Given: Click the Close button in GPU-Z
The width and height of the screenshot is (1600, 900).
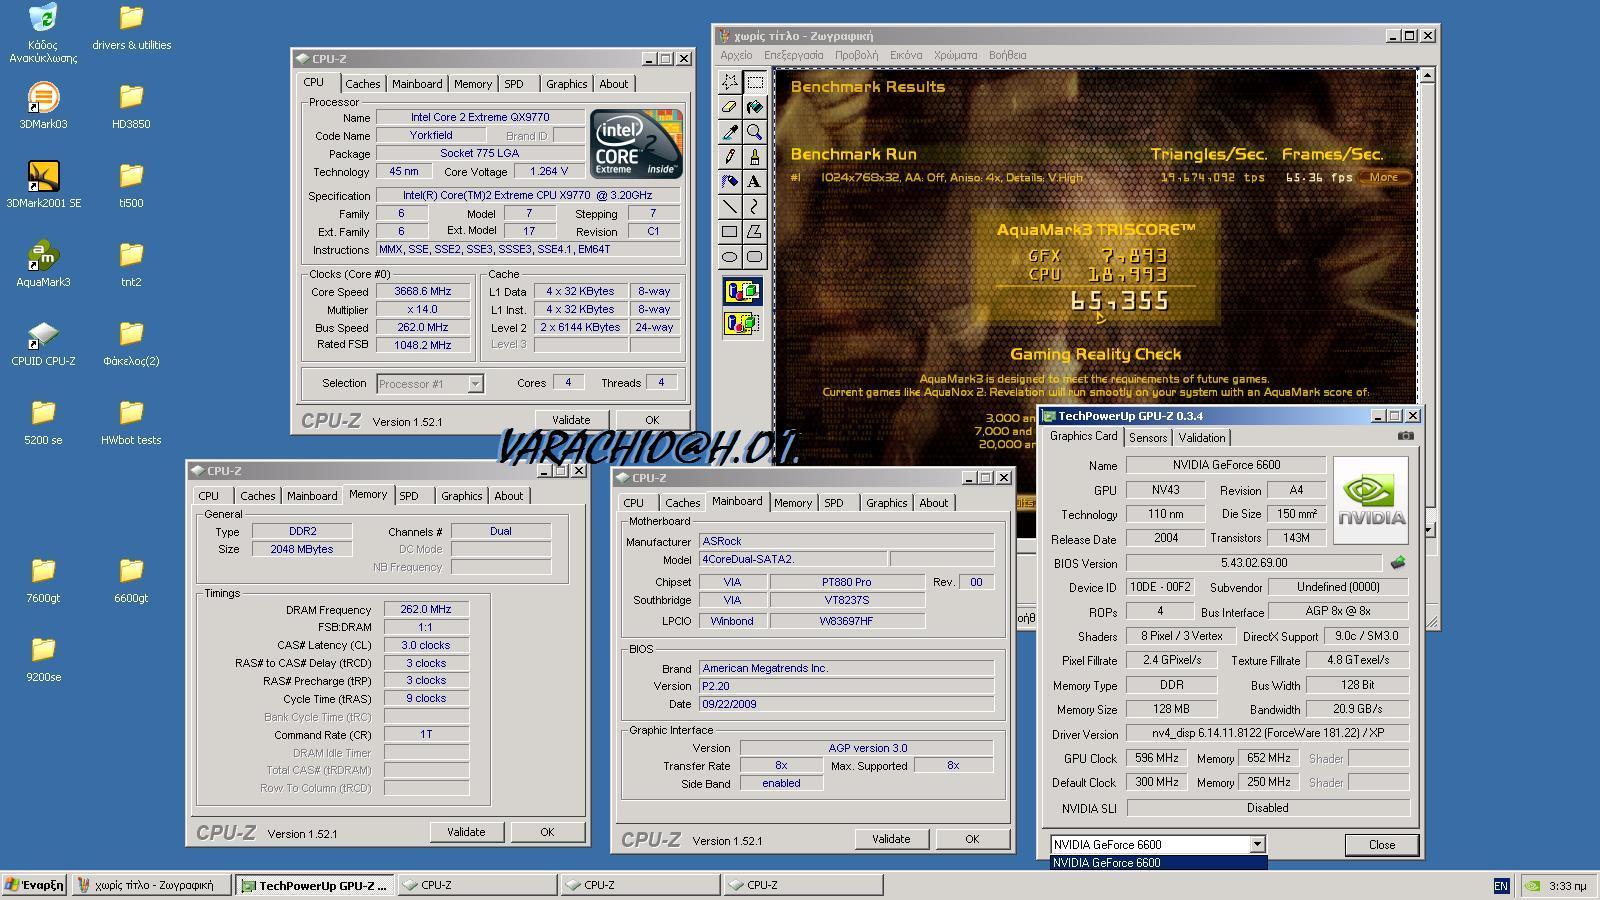Looking at the screenshot, I should pyautogui.click(x=1382, y=845).
